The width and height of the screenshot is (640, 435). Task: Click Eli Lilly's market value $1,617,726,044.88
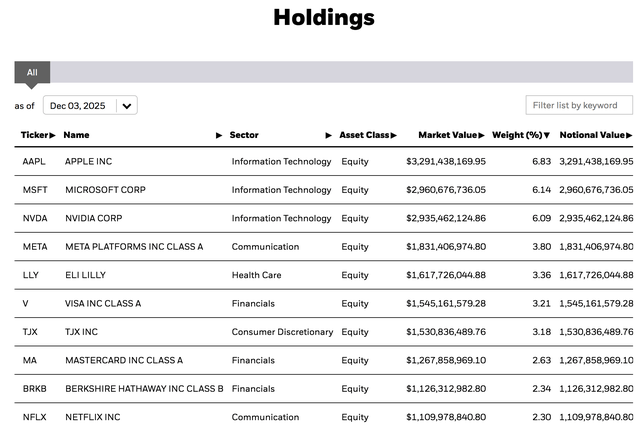[446, 275]
